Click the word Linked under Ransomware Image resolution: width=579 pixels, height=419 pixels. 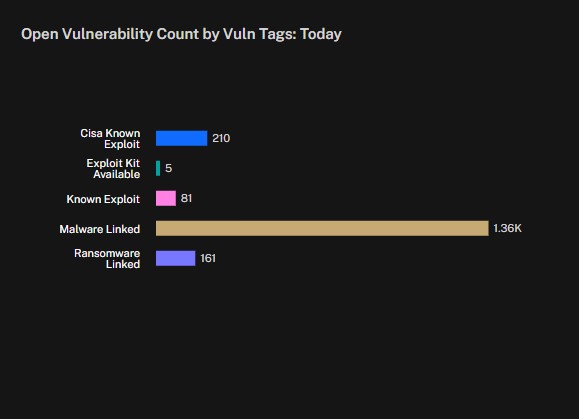tap(123, 264)
